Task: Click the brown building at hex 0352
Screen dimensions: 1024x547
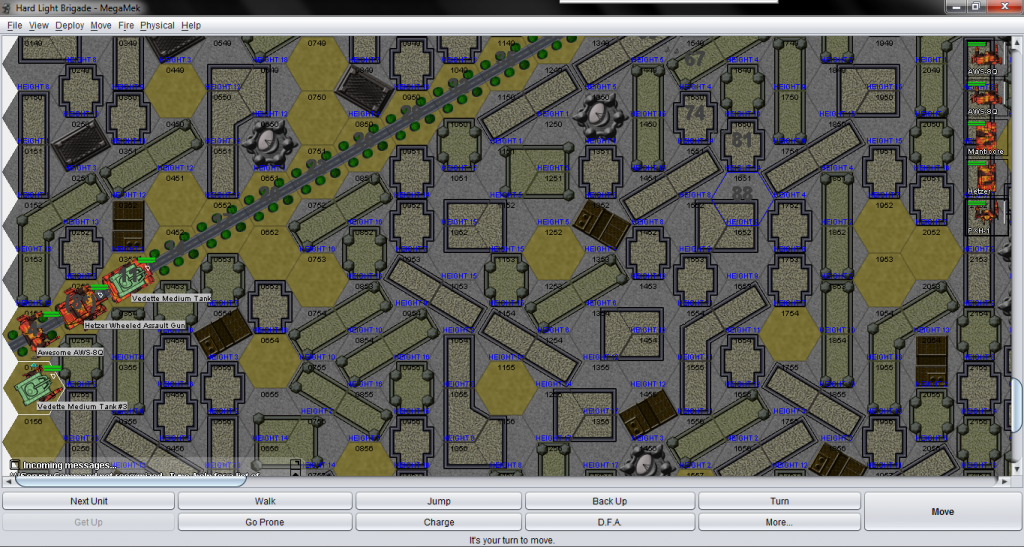Action: (x=128, y=225)
